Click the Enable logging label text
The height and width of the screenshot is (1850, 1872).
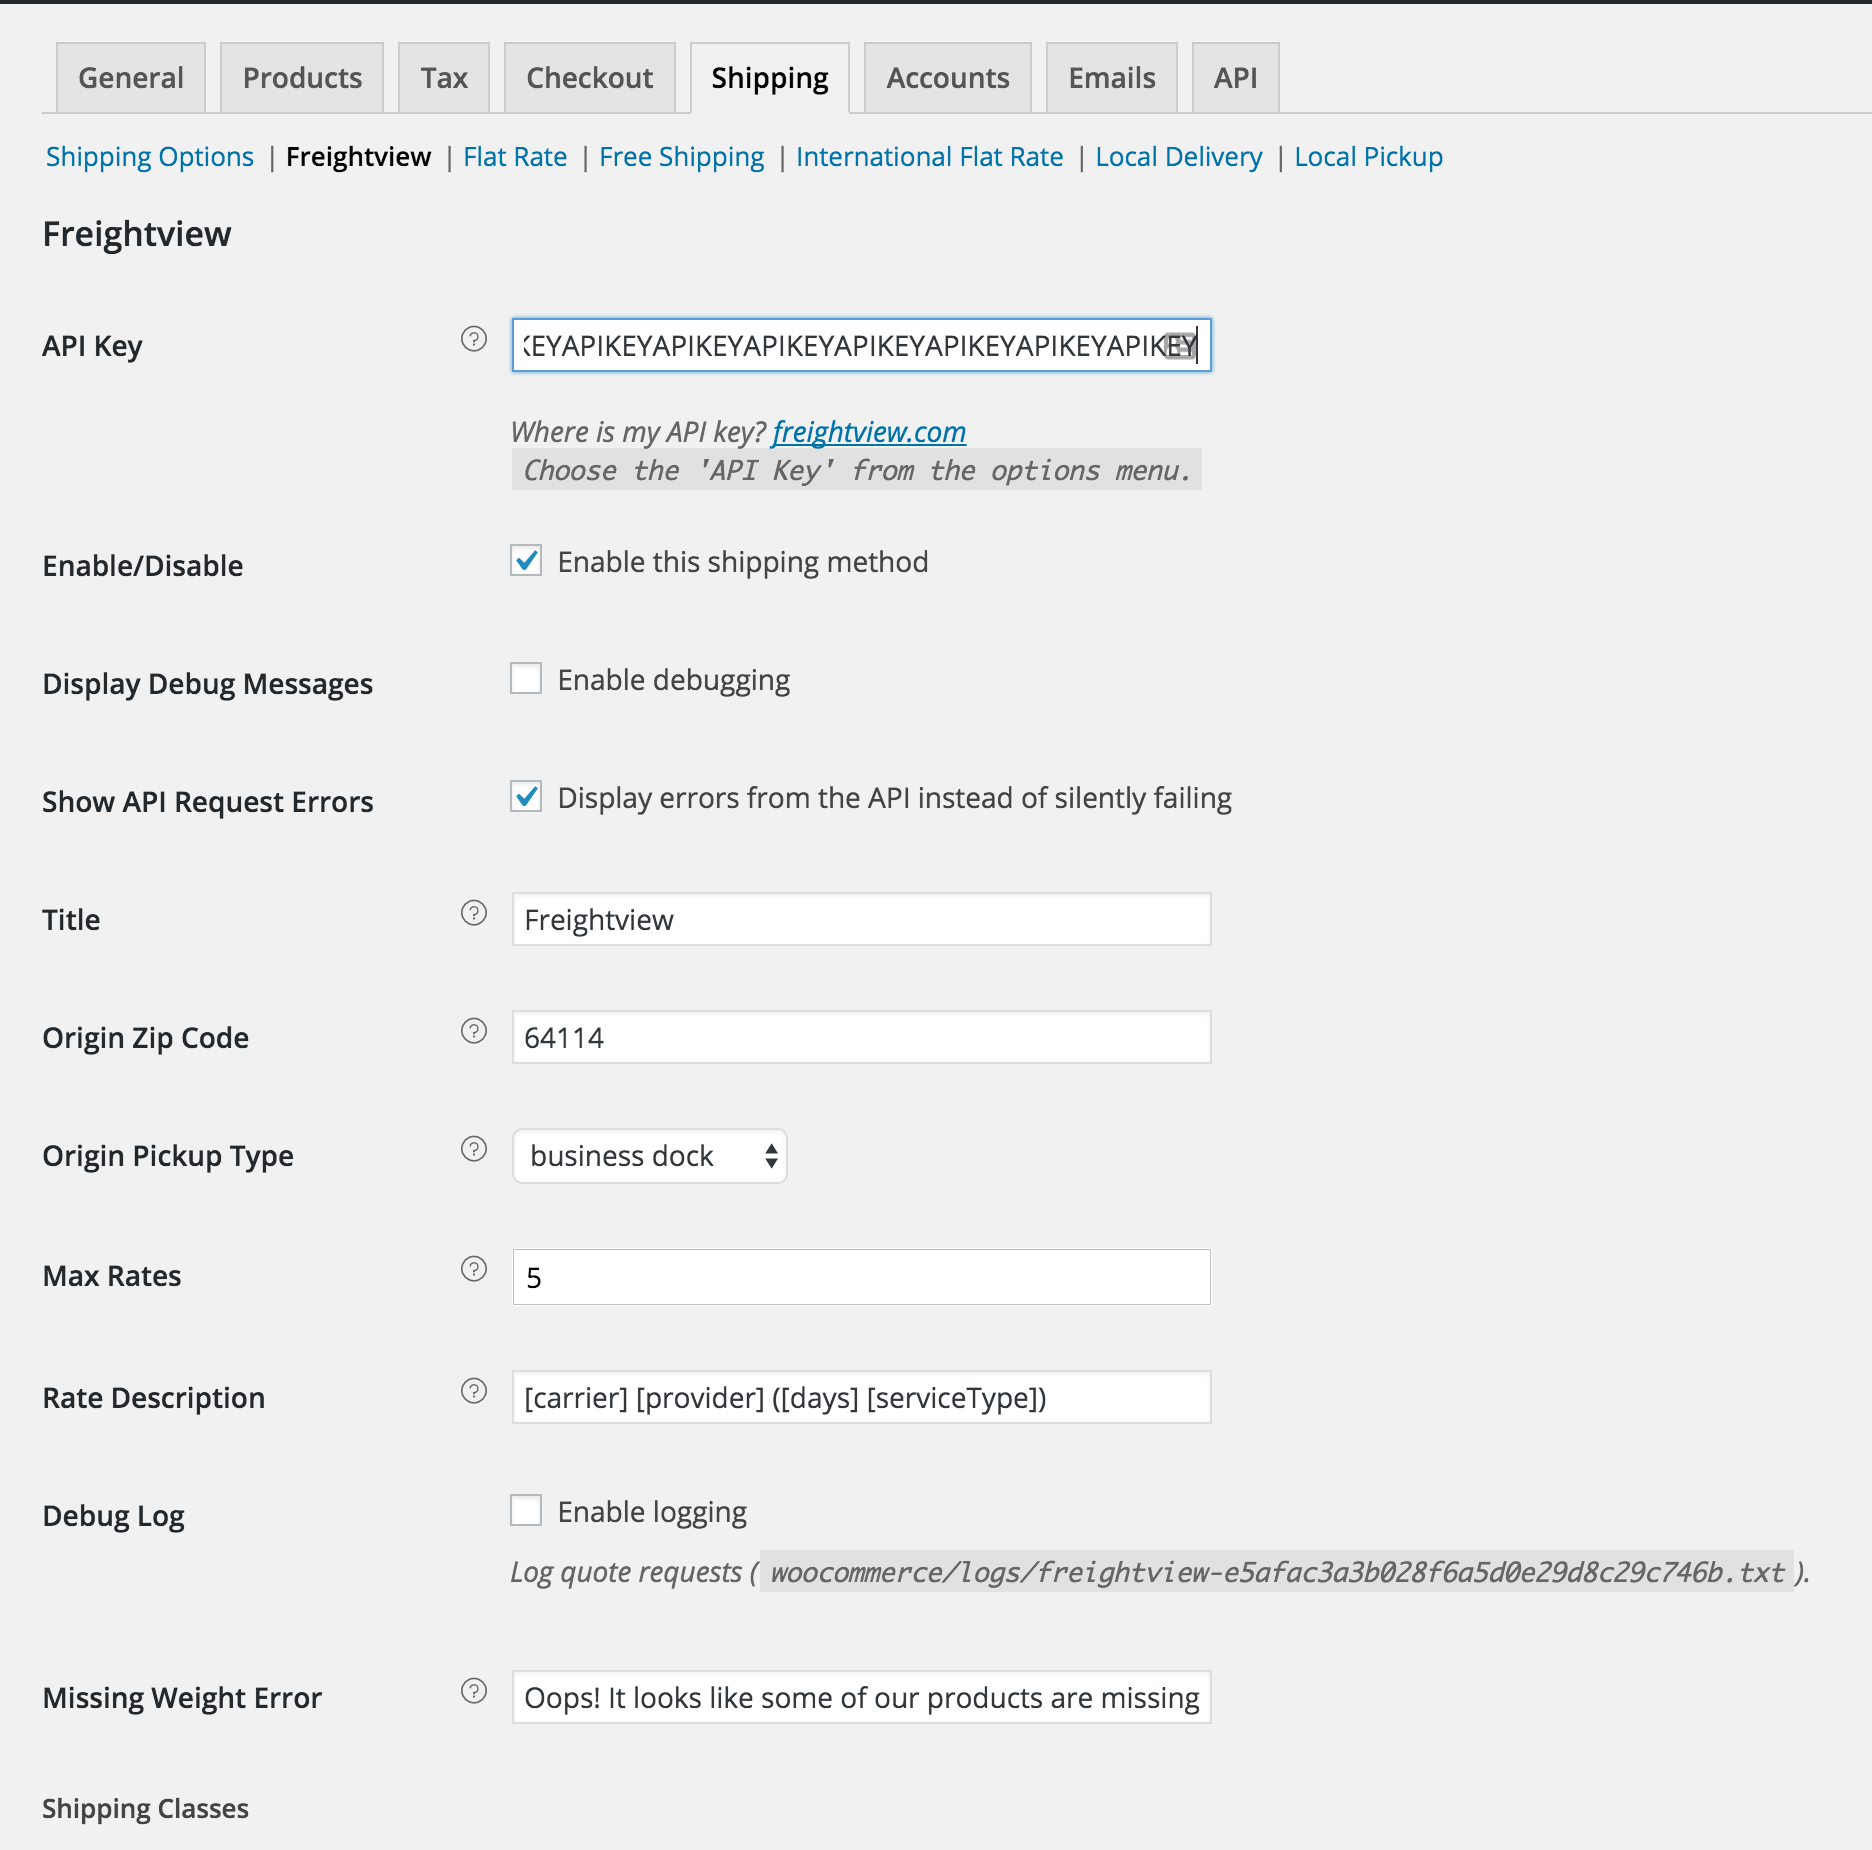pyautogui.click(x=652, y=1512)
